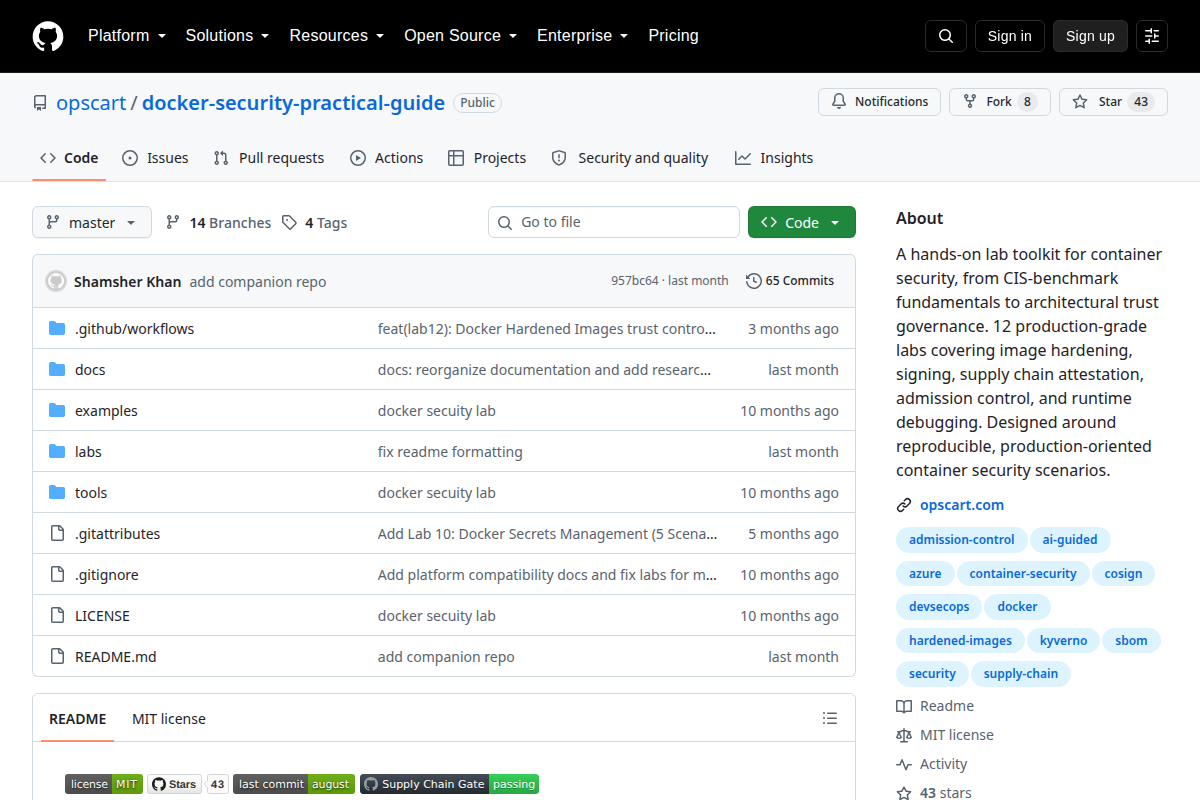This screenshot has height=800, width=1200.
Task: Switch to the Actions tab
Action: [387, 158]
